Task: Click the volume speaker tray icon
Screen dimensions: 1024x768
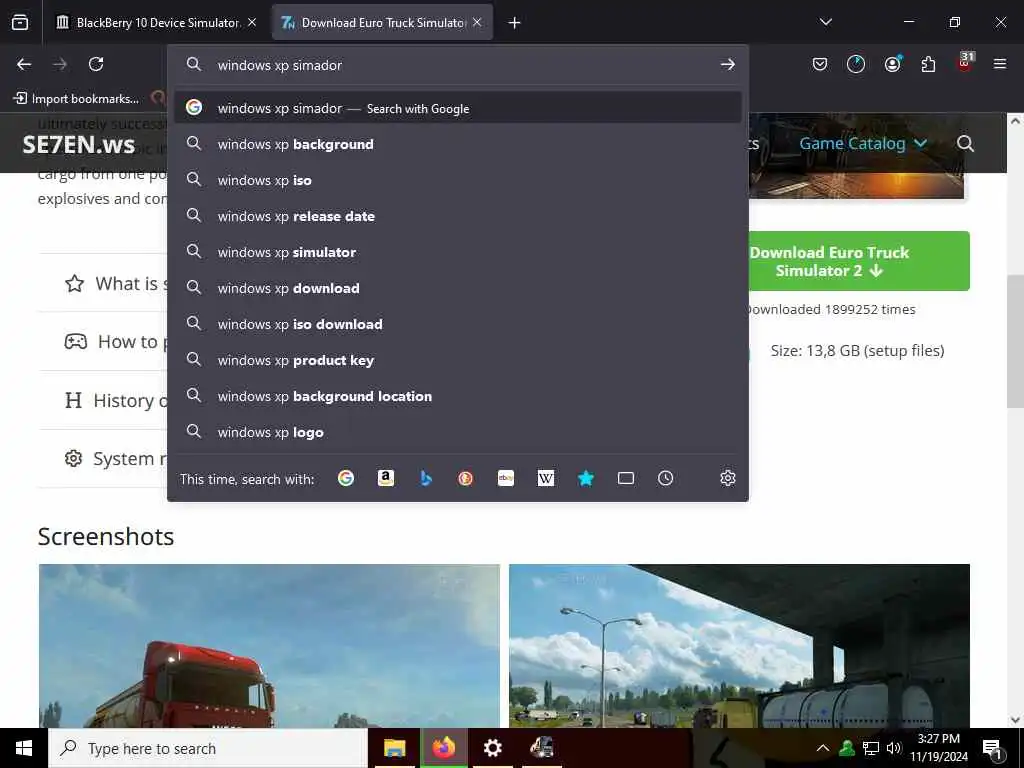Action: tap(894, 748)
